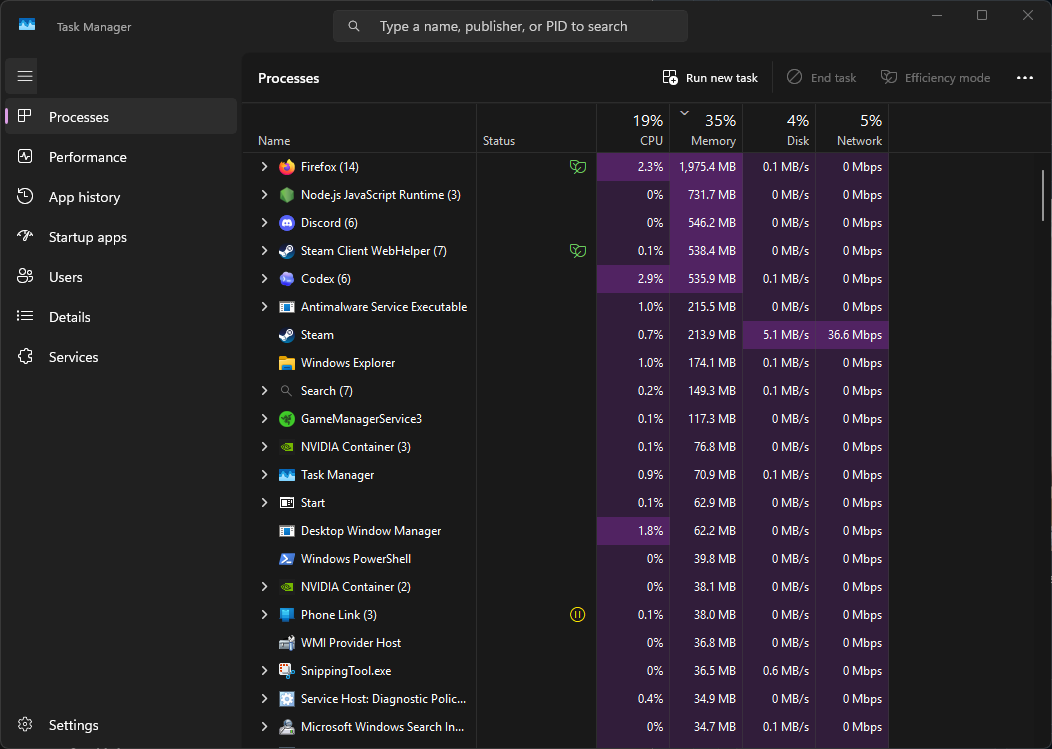
Task: Go to Startup apps page
Action: coord(121,237)
